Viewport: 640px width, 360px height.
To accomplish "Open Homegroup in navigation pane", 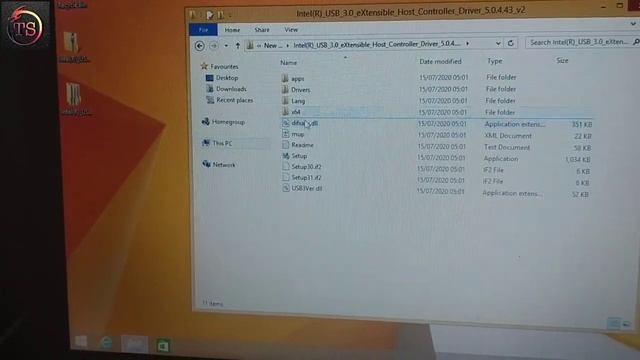I will (x=228, y=122).
